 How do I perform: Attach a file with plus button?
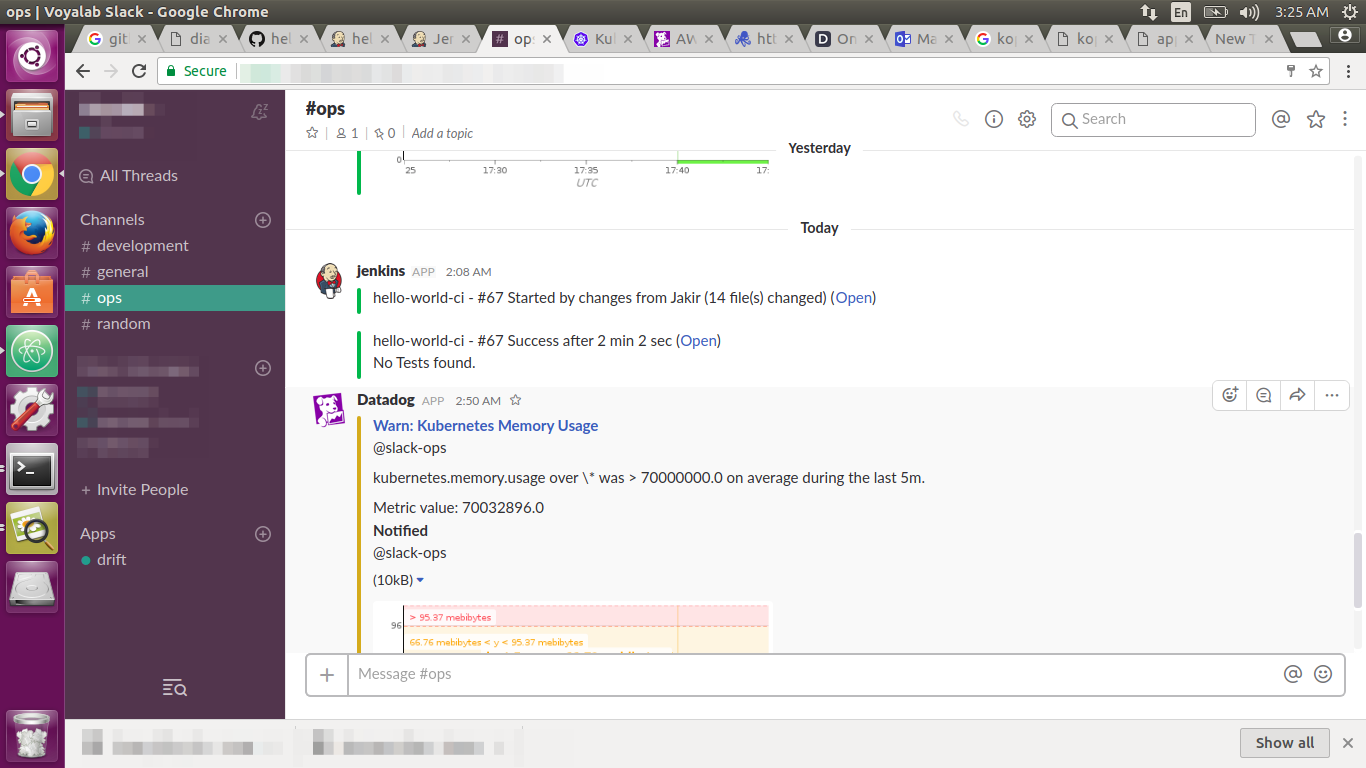[327, 675]
